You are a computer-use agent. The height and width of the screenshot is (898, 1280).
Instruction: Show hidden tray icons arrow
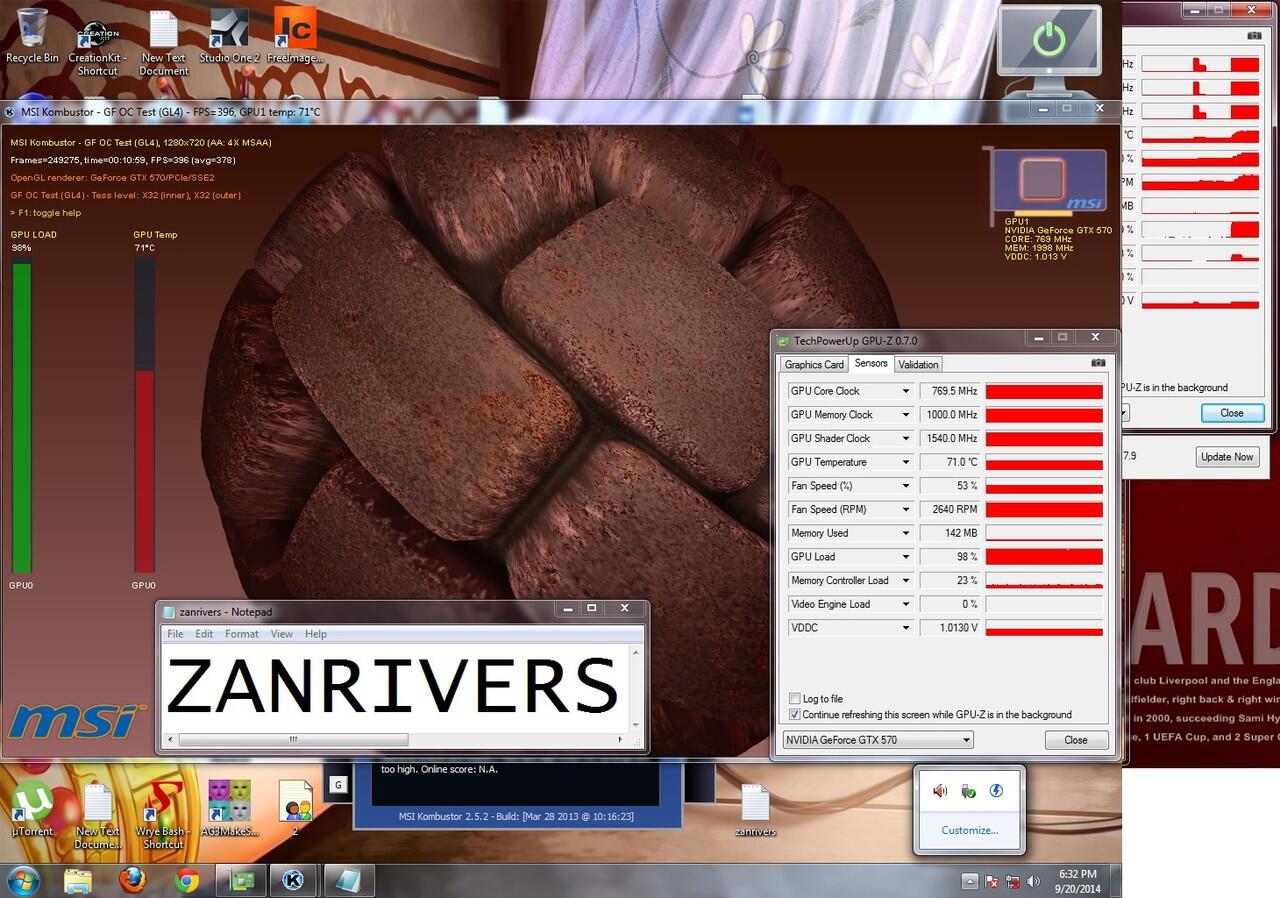tap(969, 881)
